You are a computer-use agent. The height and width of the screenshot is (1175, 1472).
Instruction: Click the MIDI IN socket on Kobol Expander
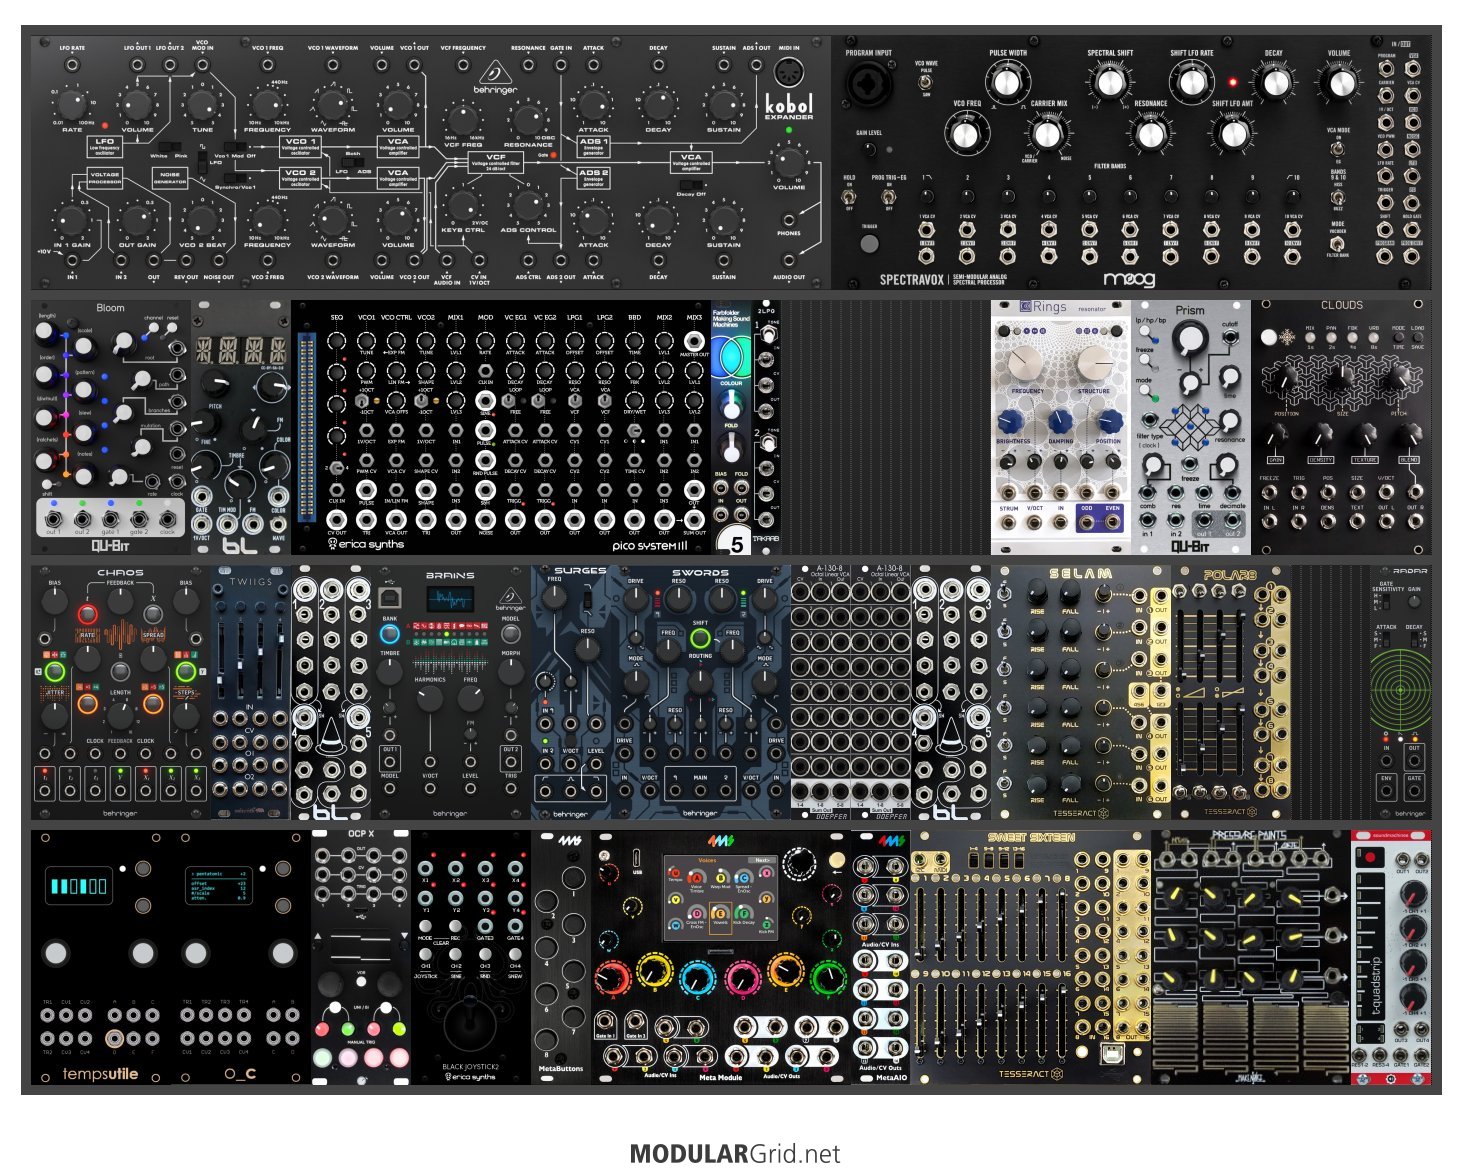pos(789,72)
